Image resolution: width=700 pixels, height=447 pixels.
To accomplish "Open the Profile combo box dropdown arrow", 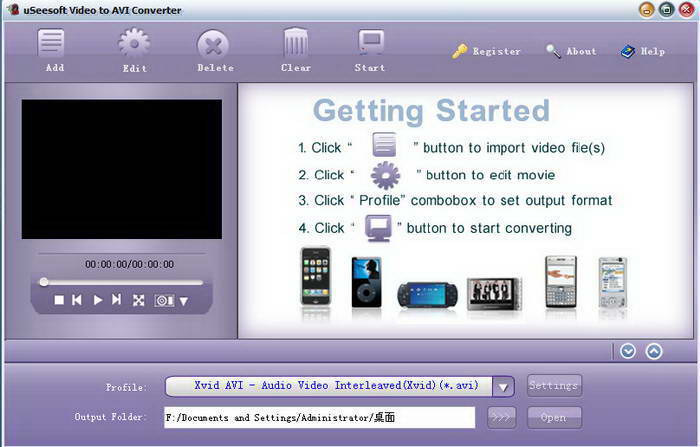I will coord(503,387).
